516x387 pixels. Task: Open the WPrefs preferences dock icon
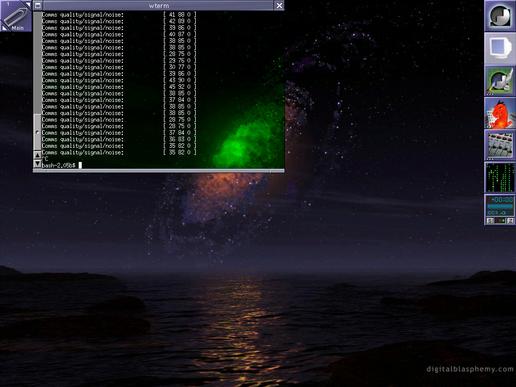tap(500, 81)
